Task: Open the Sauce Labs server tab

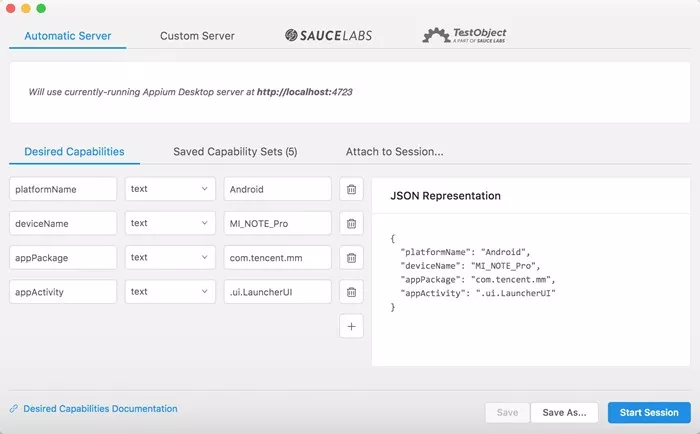Action: pyautogui.click(x=329, y=35)
